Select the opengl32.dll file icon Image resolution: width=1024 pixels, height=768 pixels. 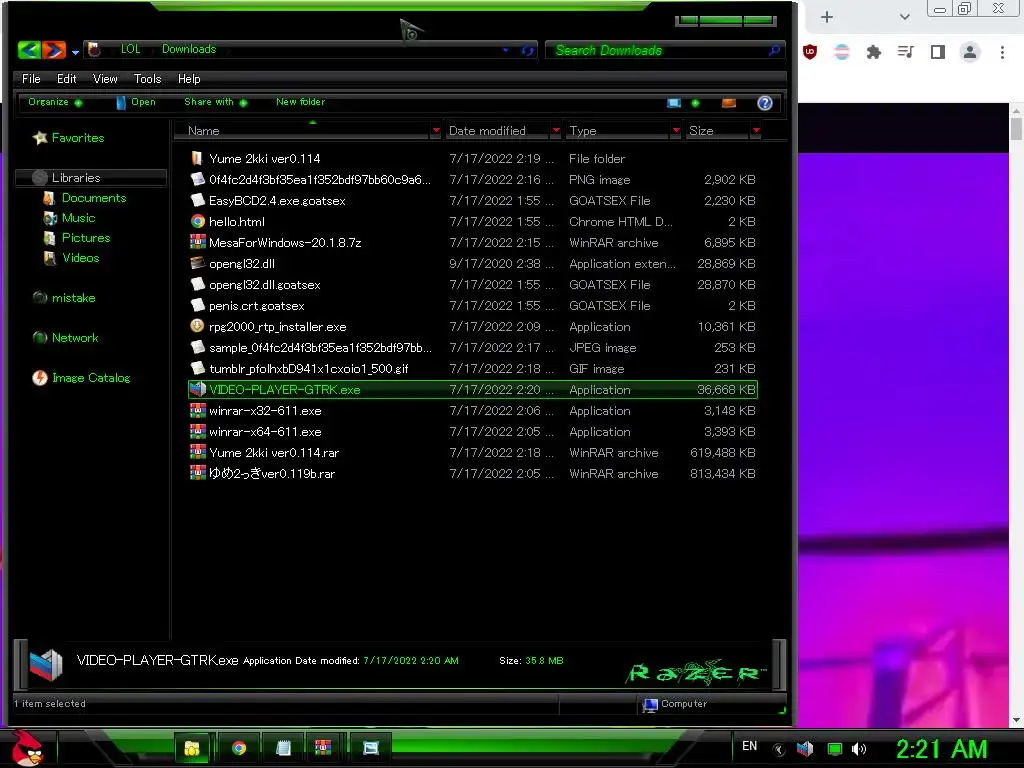(x=197, y=263)
